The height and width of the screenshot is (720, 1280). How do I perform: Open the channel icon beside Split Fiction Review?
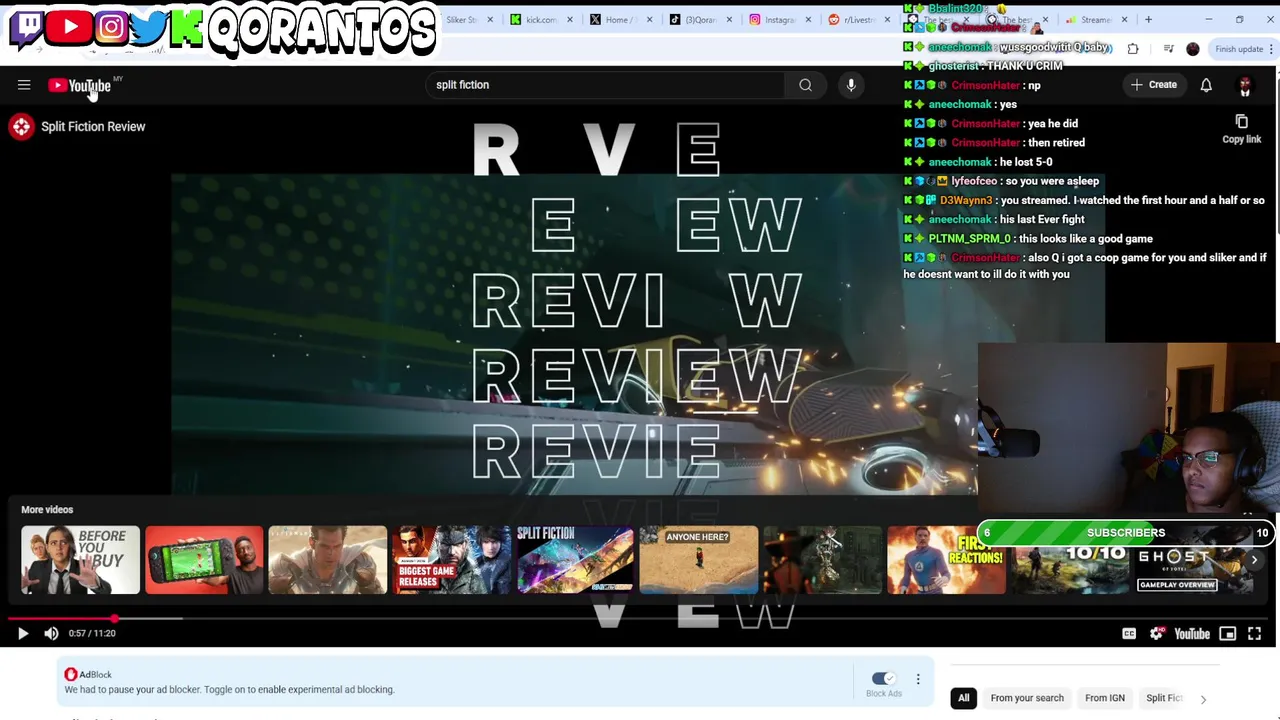[x=21, y=126]
